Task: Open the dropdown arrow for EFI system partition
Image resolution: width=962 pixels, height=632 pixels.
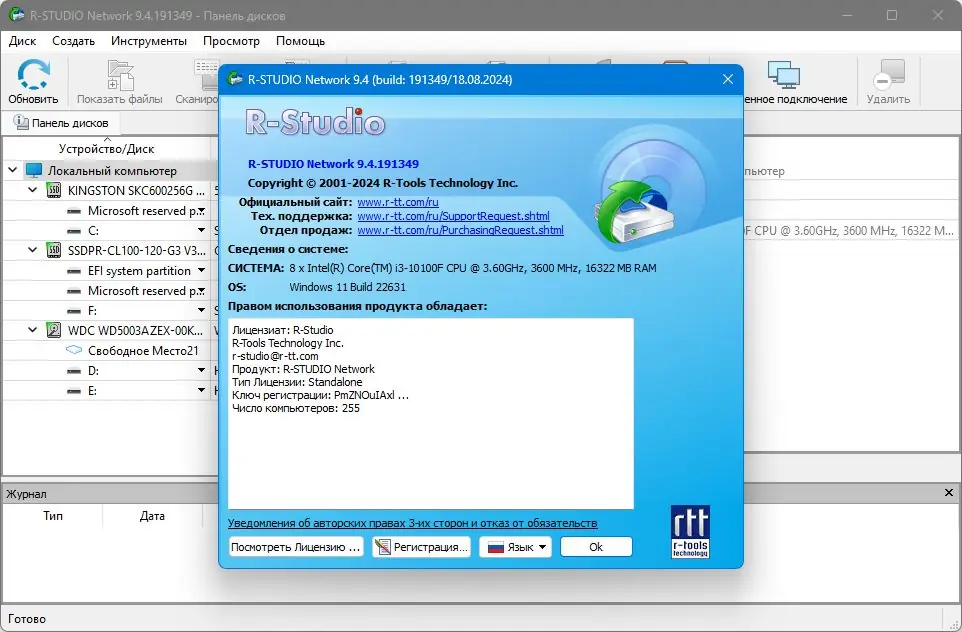Action: pyautogui.click(x=201, y=271)
